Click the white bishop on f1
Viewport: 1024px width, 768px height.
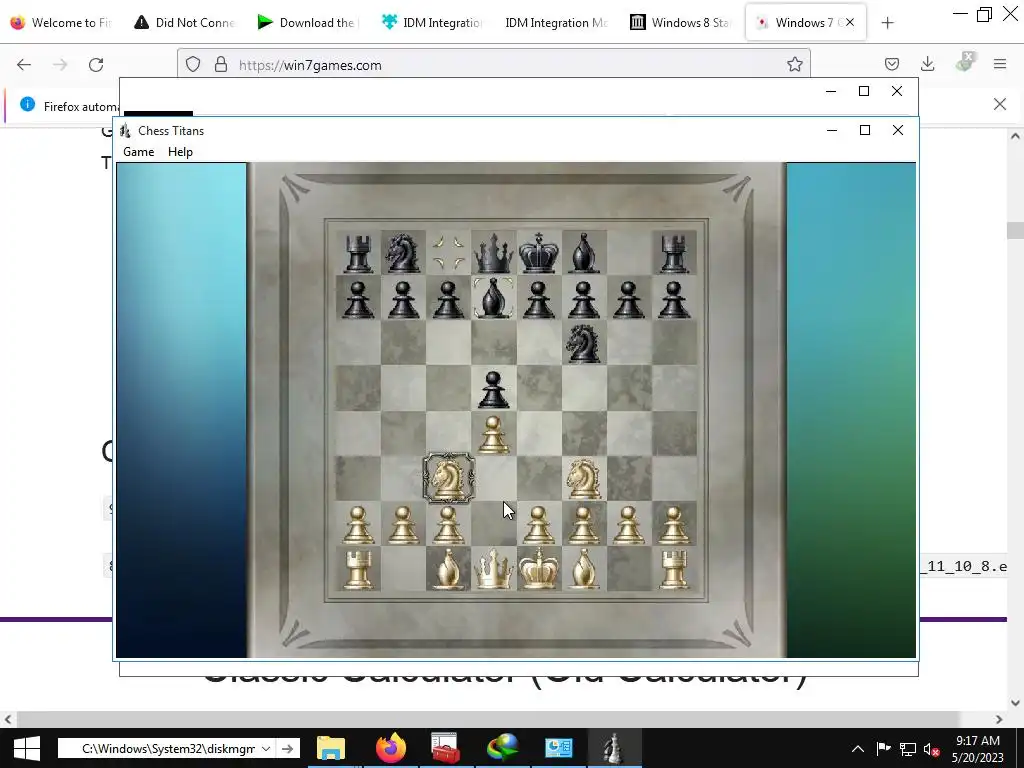tap(584, 569)
